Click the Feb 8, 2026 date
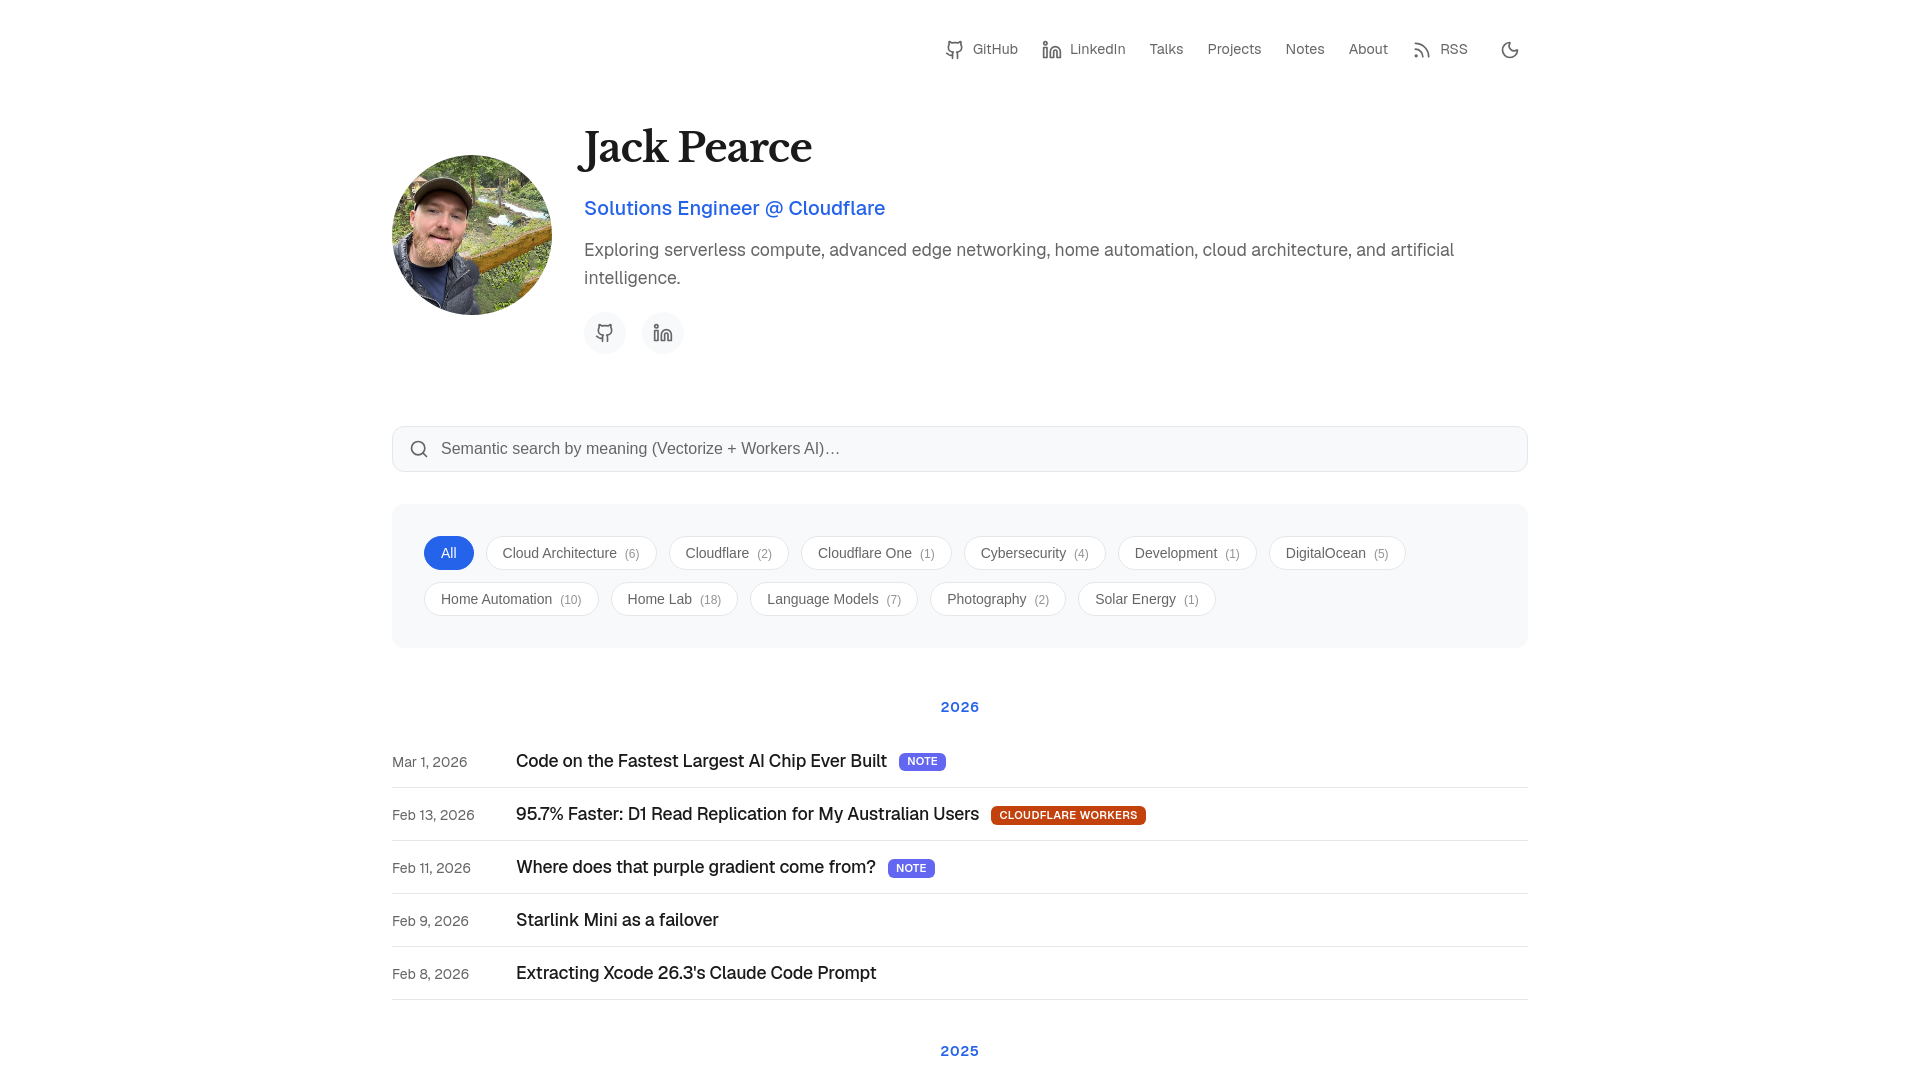Image resolution: width=1920 pixels, height=1080 pixels. (430, 974)
